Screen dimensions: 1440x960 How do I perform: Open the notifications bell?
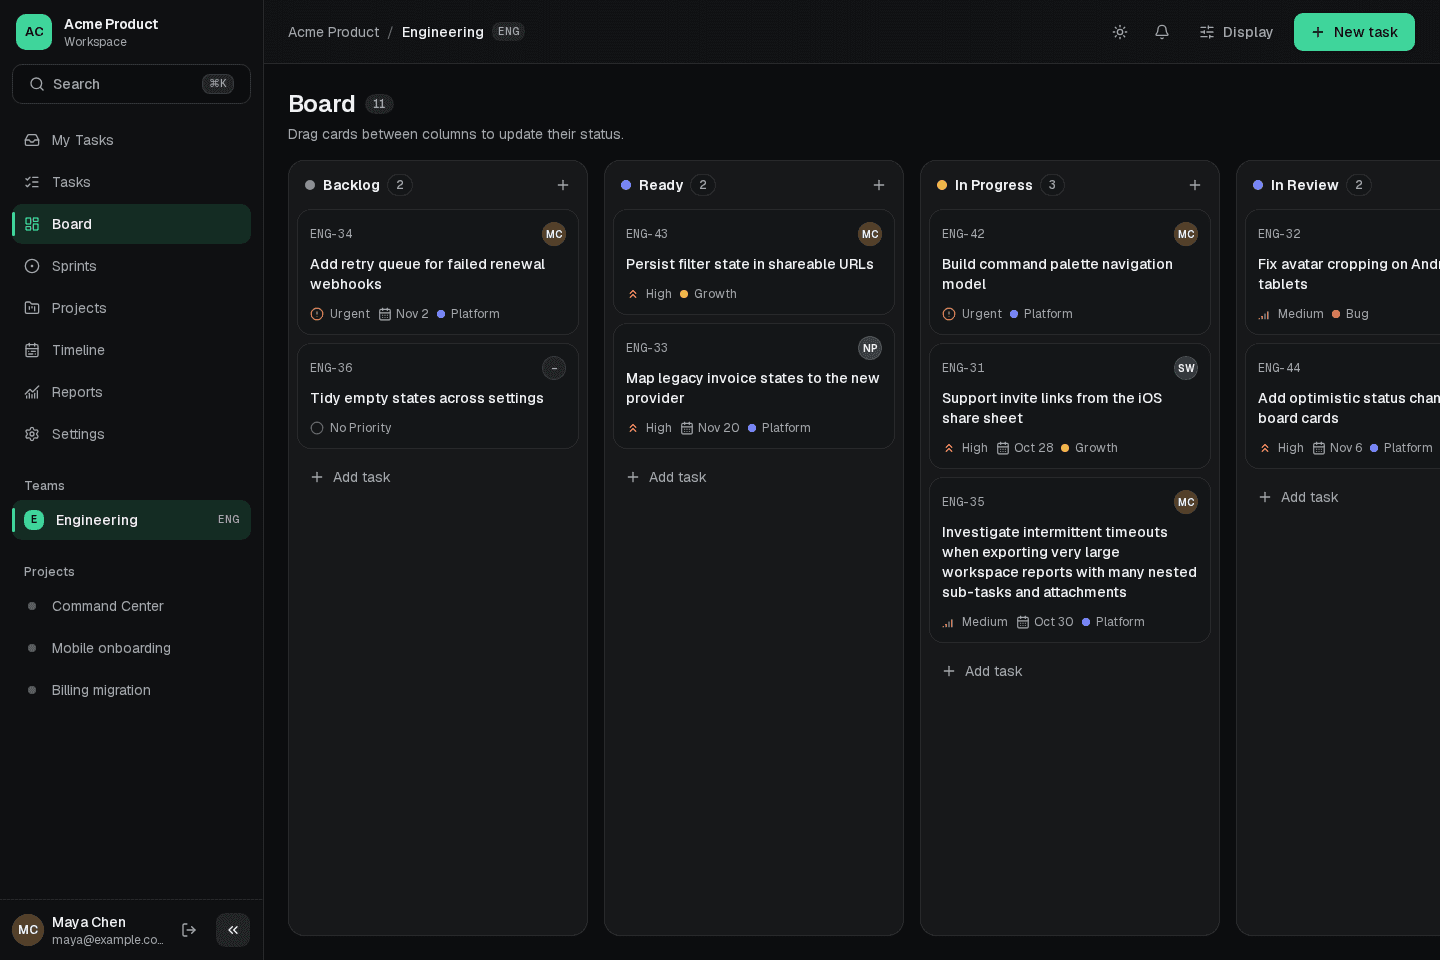(x=1162, y=32)
